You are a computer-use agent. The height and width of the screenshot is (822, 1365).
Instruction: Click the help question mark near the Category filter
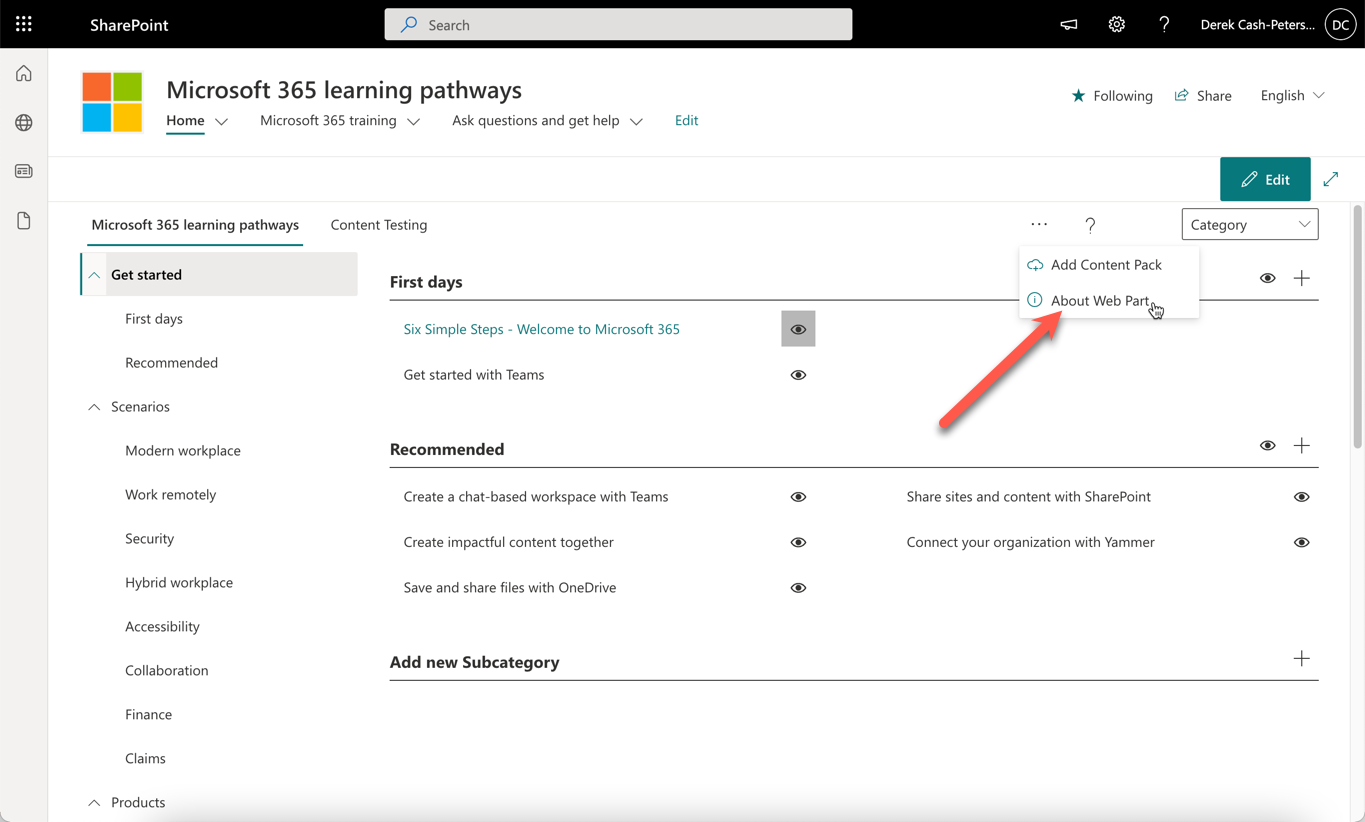[x=1090, y=224]
